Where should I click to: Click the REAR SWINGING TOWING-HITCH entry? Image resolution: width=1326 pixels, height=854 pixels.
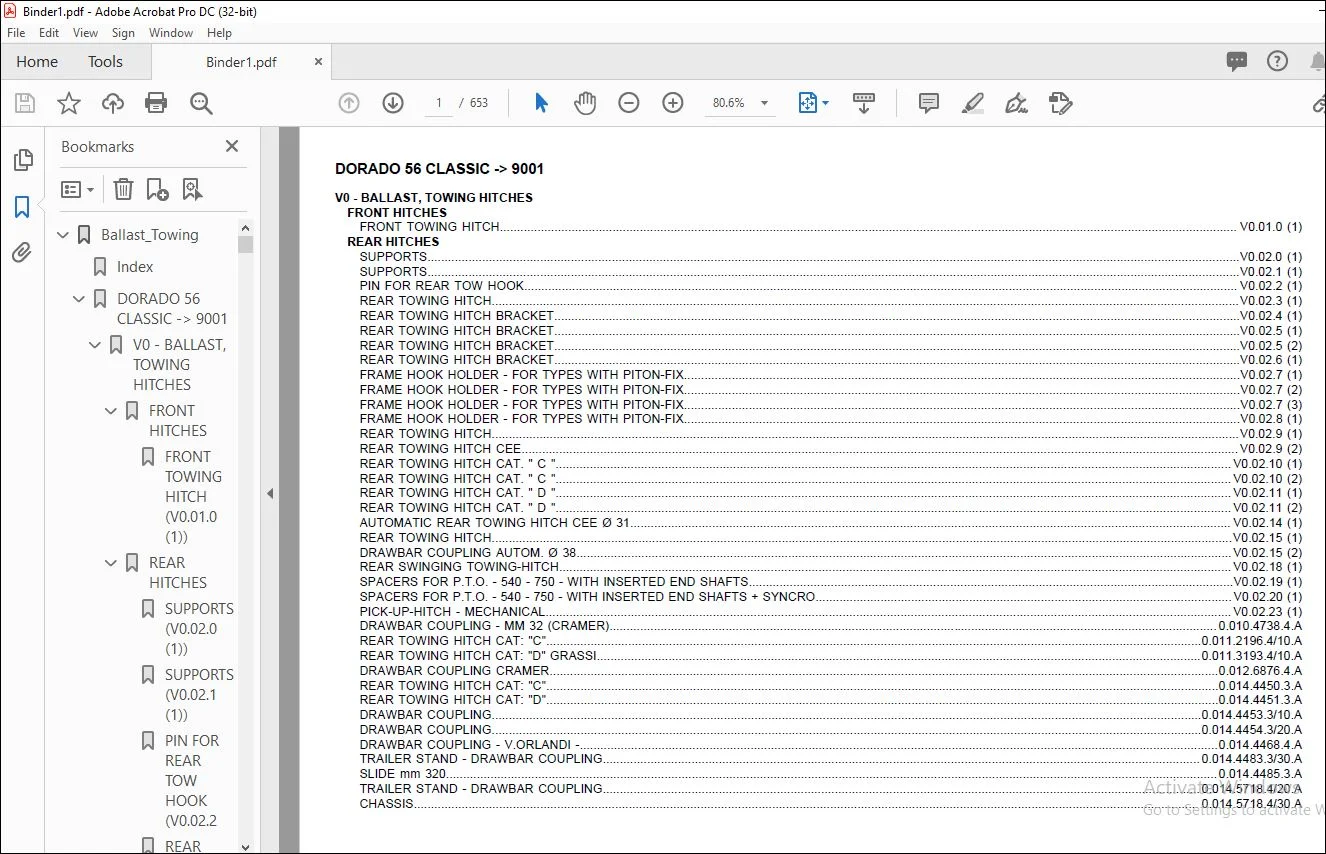click(x=831, y=567)
